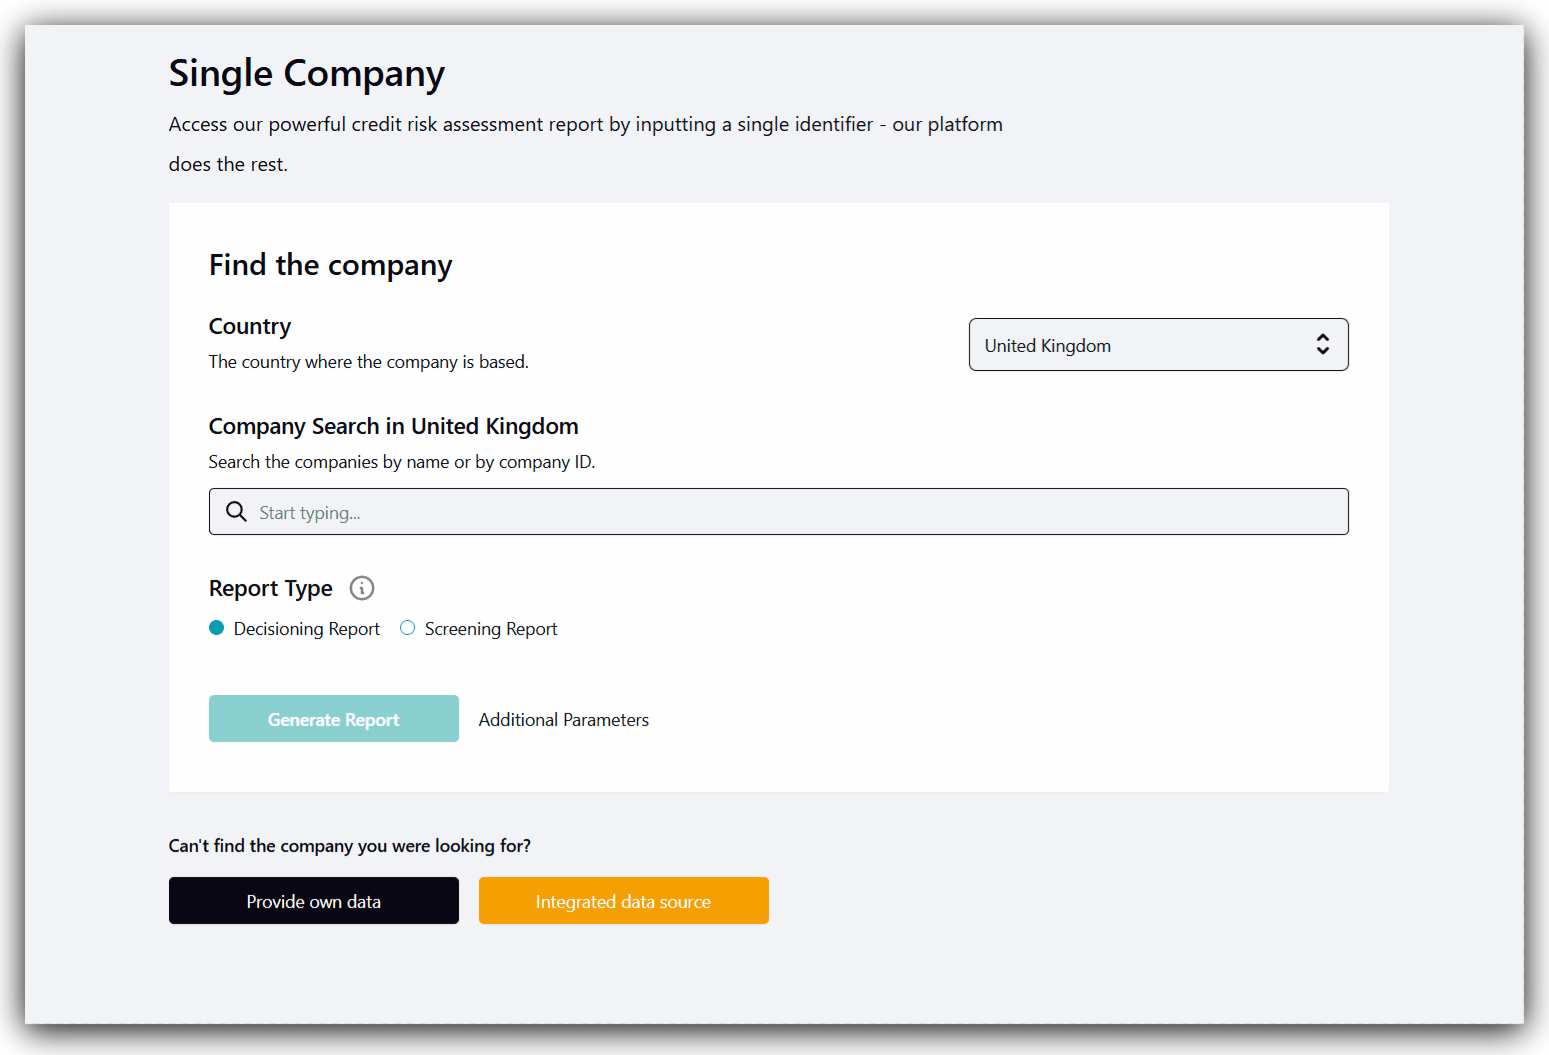Image resolution: width=1549 pixels, height=1055 pixels.
Task: Open the Integrated data source option
Action: pyautogui.click(x=623, y=901)
